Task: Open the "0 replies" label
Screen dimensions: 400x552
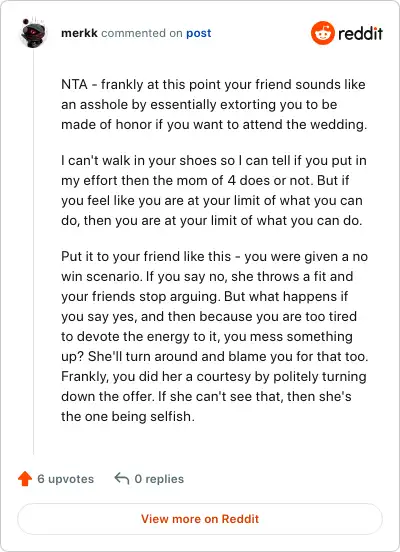Action: [159, 479]
